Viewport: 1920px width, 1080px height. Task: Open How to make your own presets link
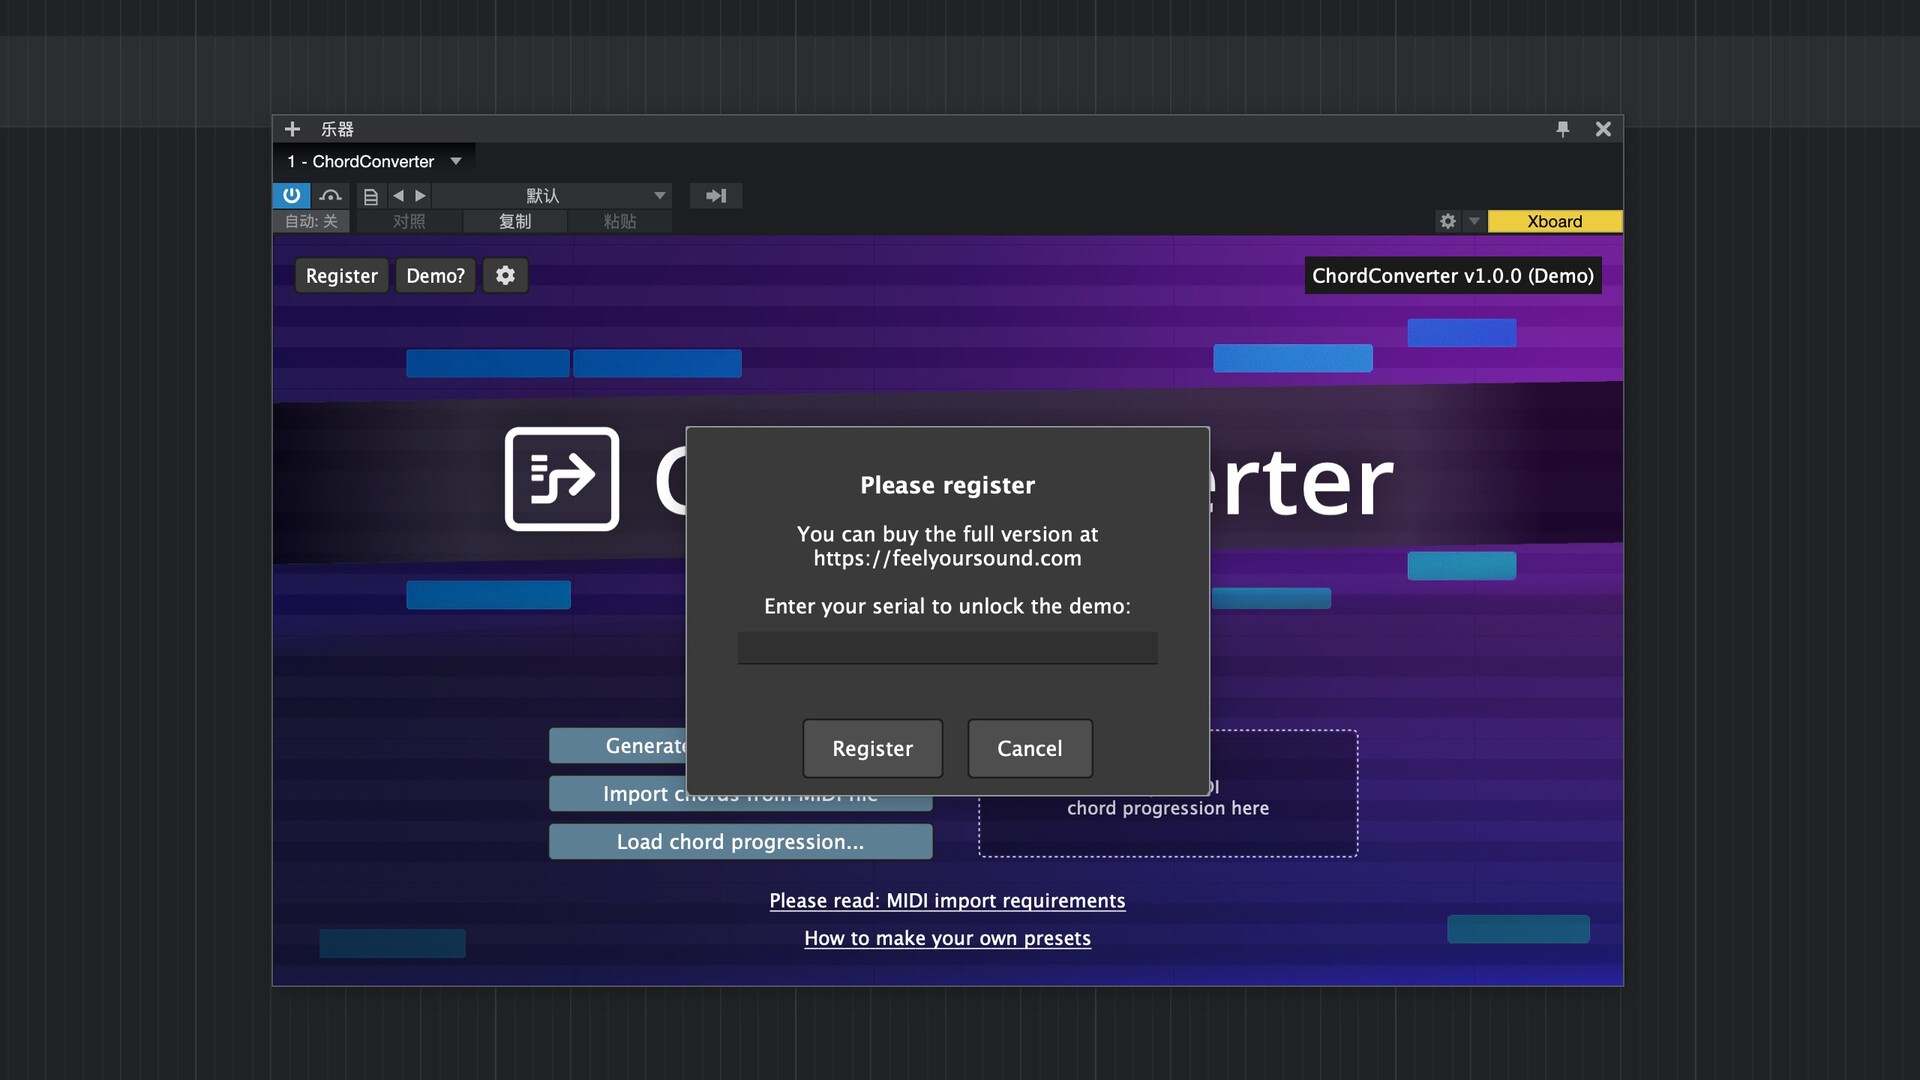coord(947,938)
